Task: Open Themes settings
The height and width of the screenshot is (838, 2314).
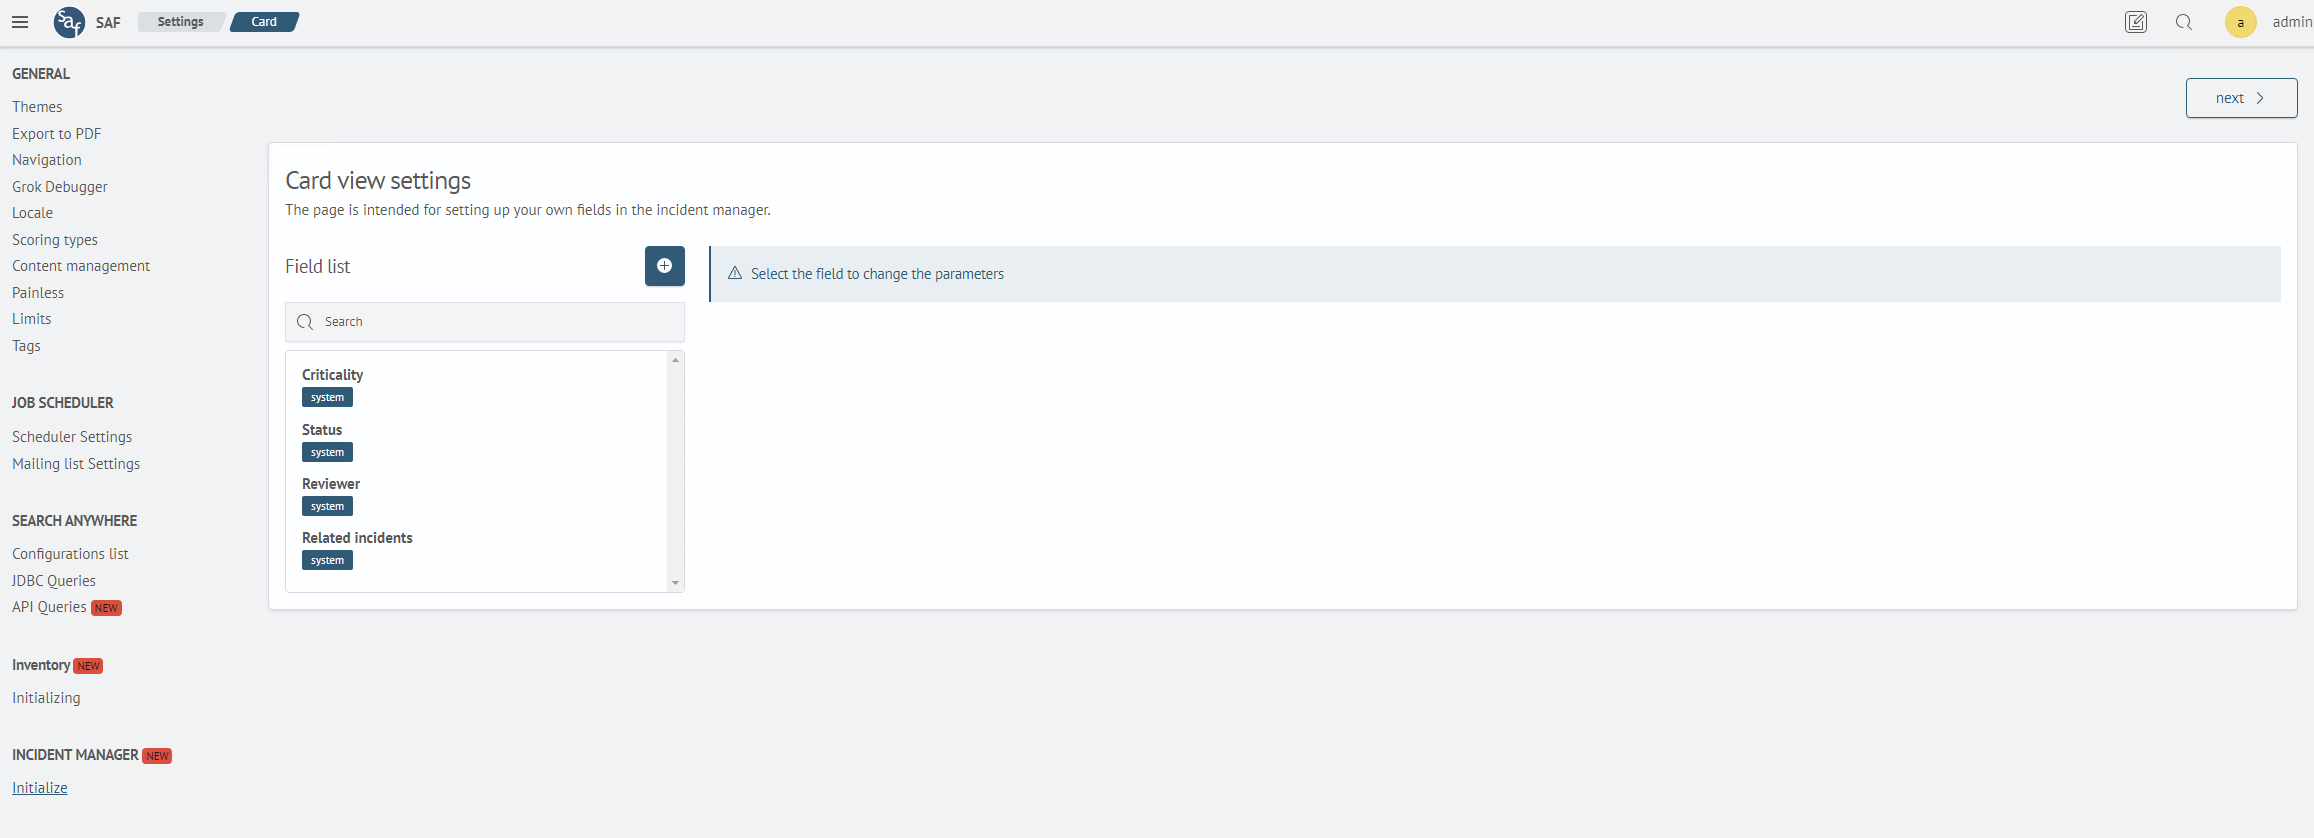Action: (x=37, y=107)
